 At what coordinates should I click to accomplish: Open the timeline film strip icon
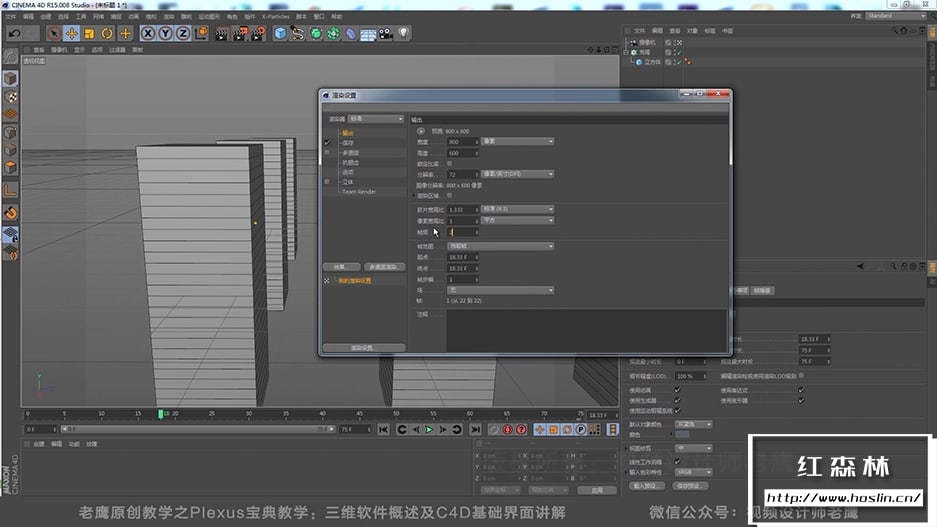pos(613,430)
